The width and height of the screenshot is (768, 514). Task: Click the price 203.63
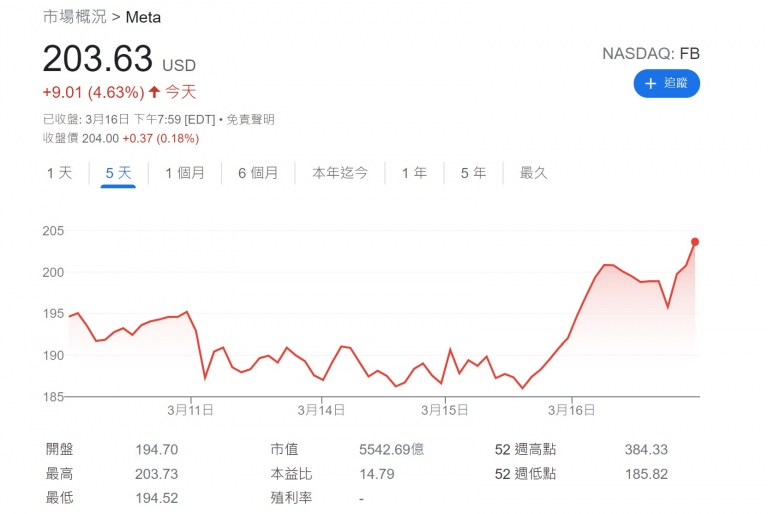coord(98,59)
